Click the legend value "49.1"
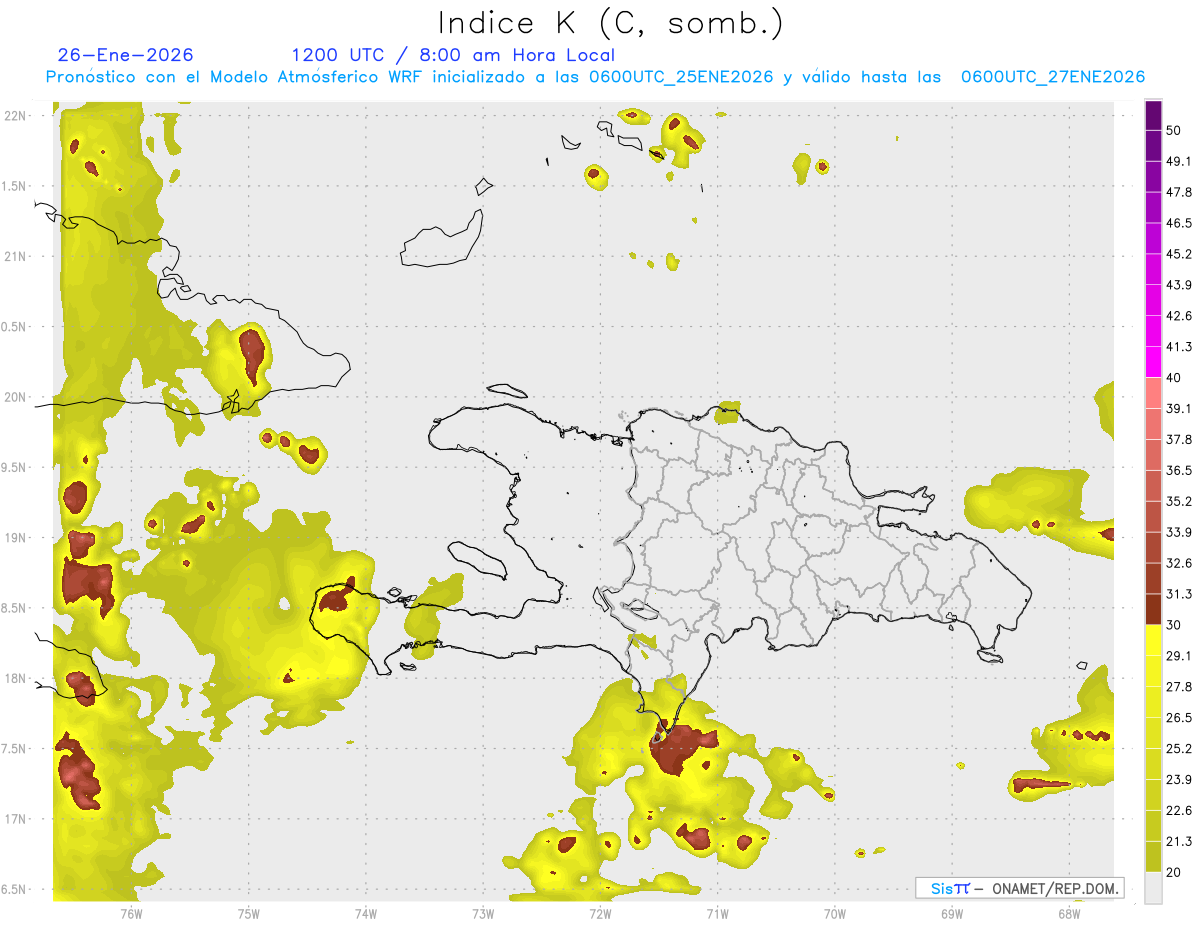Viewport: 1200px width, 927px height. coord(1179,161)
